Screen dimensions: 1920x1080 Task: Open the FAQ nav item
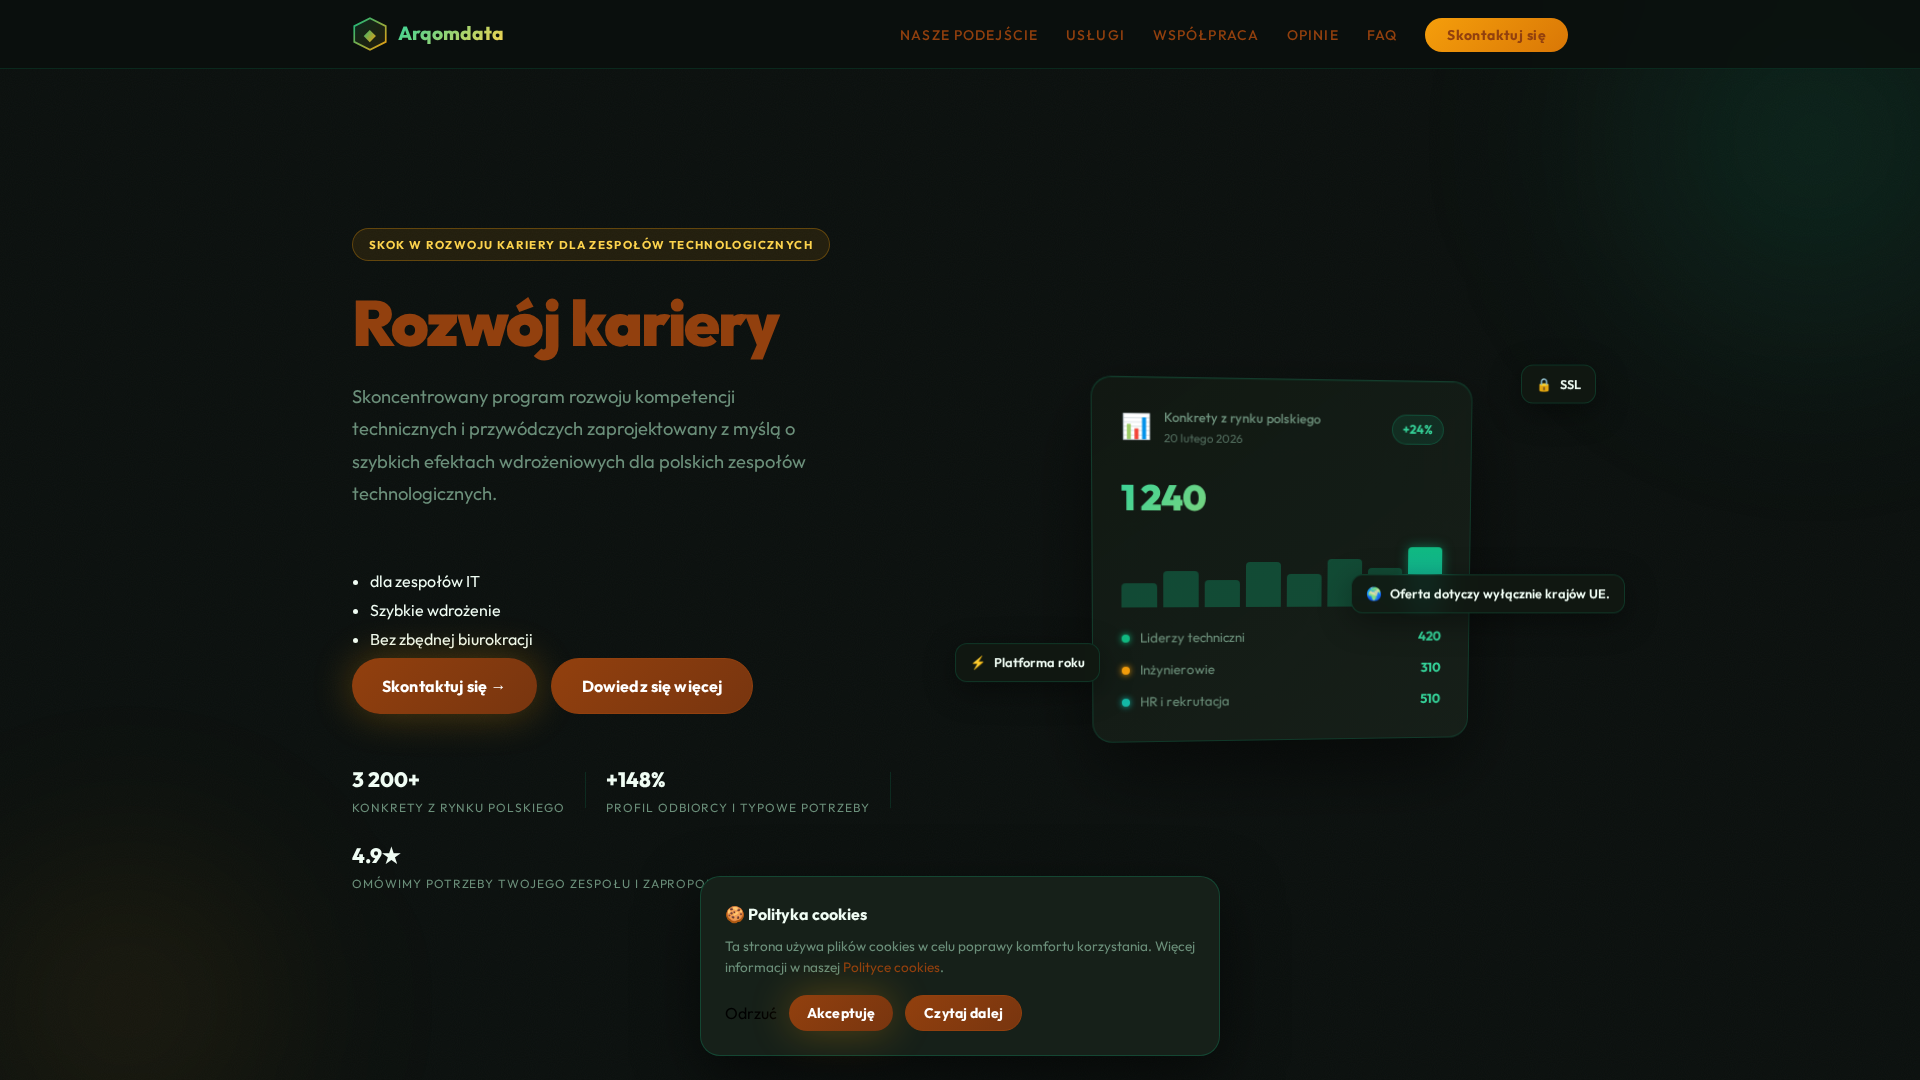[x=1382, y=35]
